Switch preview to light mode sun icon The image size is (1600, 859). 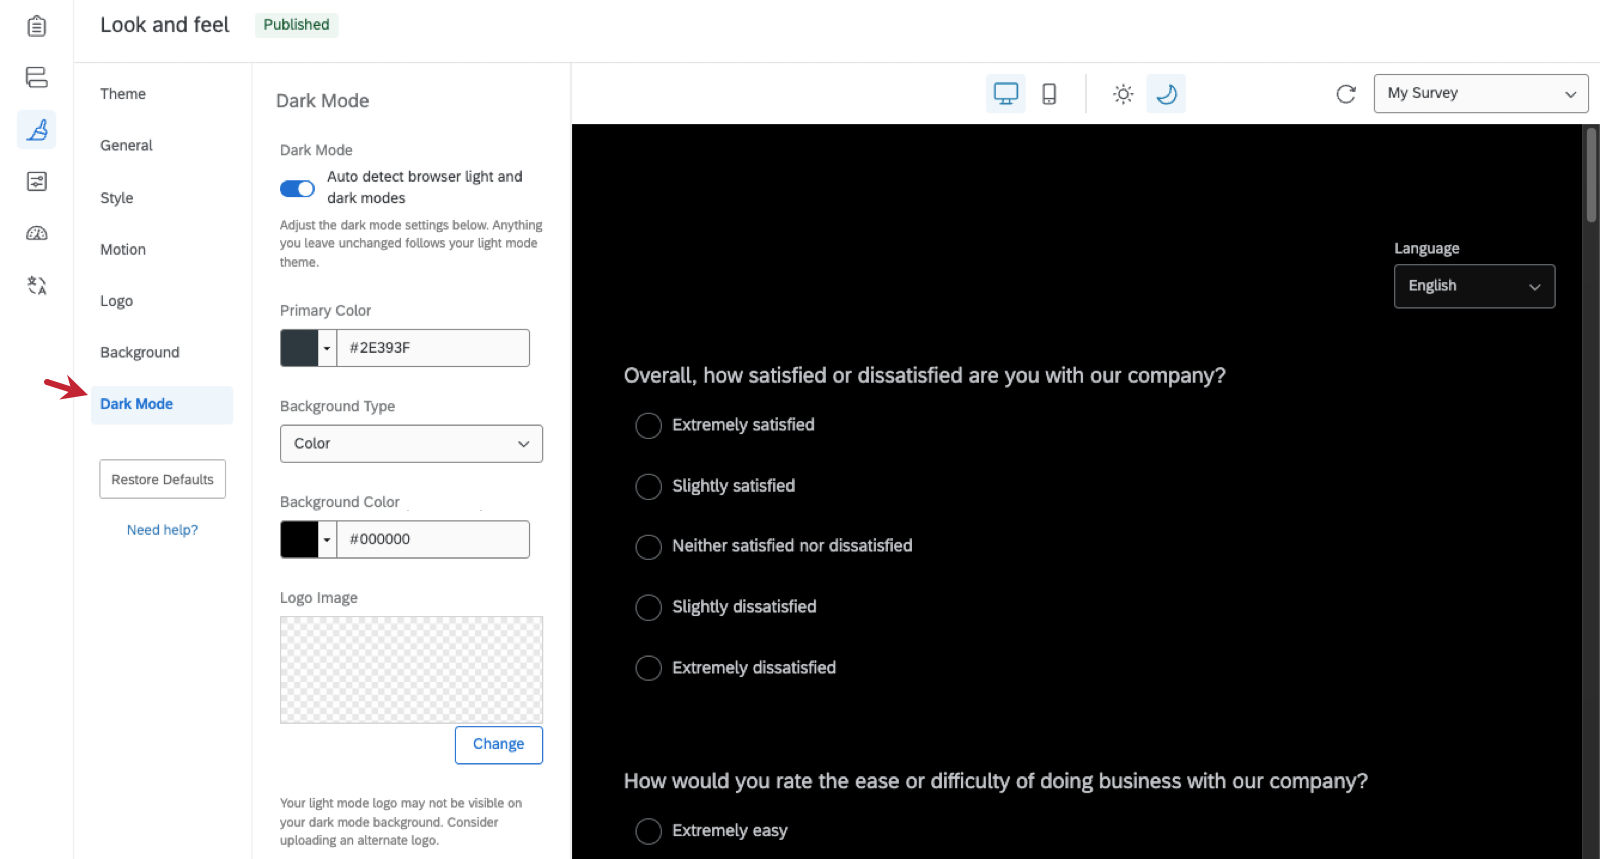point(1123,94)
